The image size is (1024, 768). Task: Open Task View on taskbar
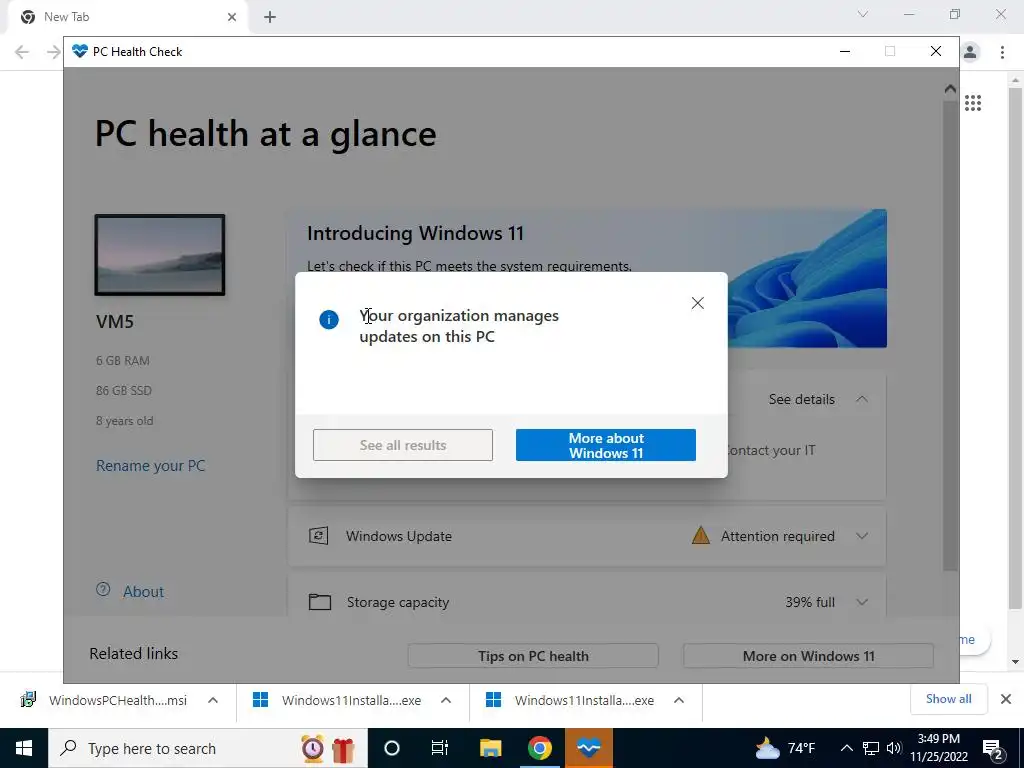click(x=440, y=748)
